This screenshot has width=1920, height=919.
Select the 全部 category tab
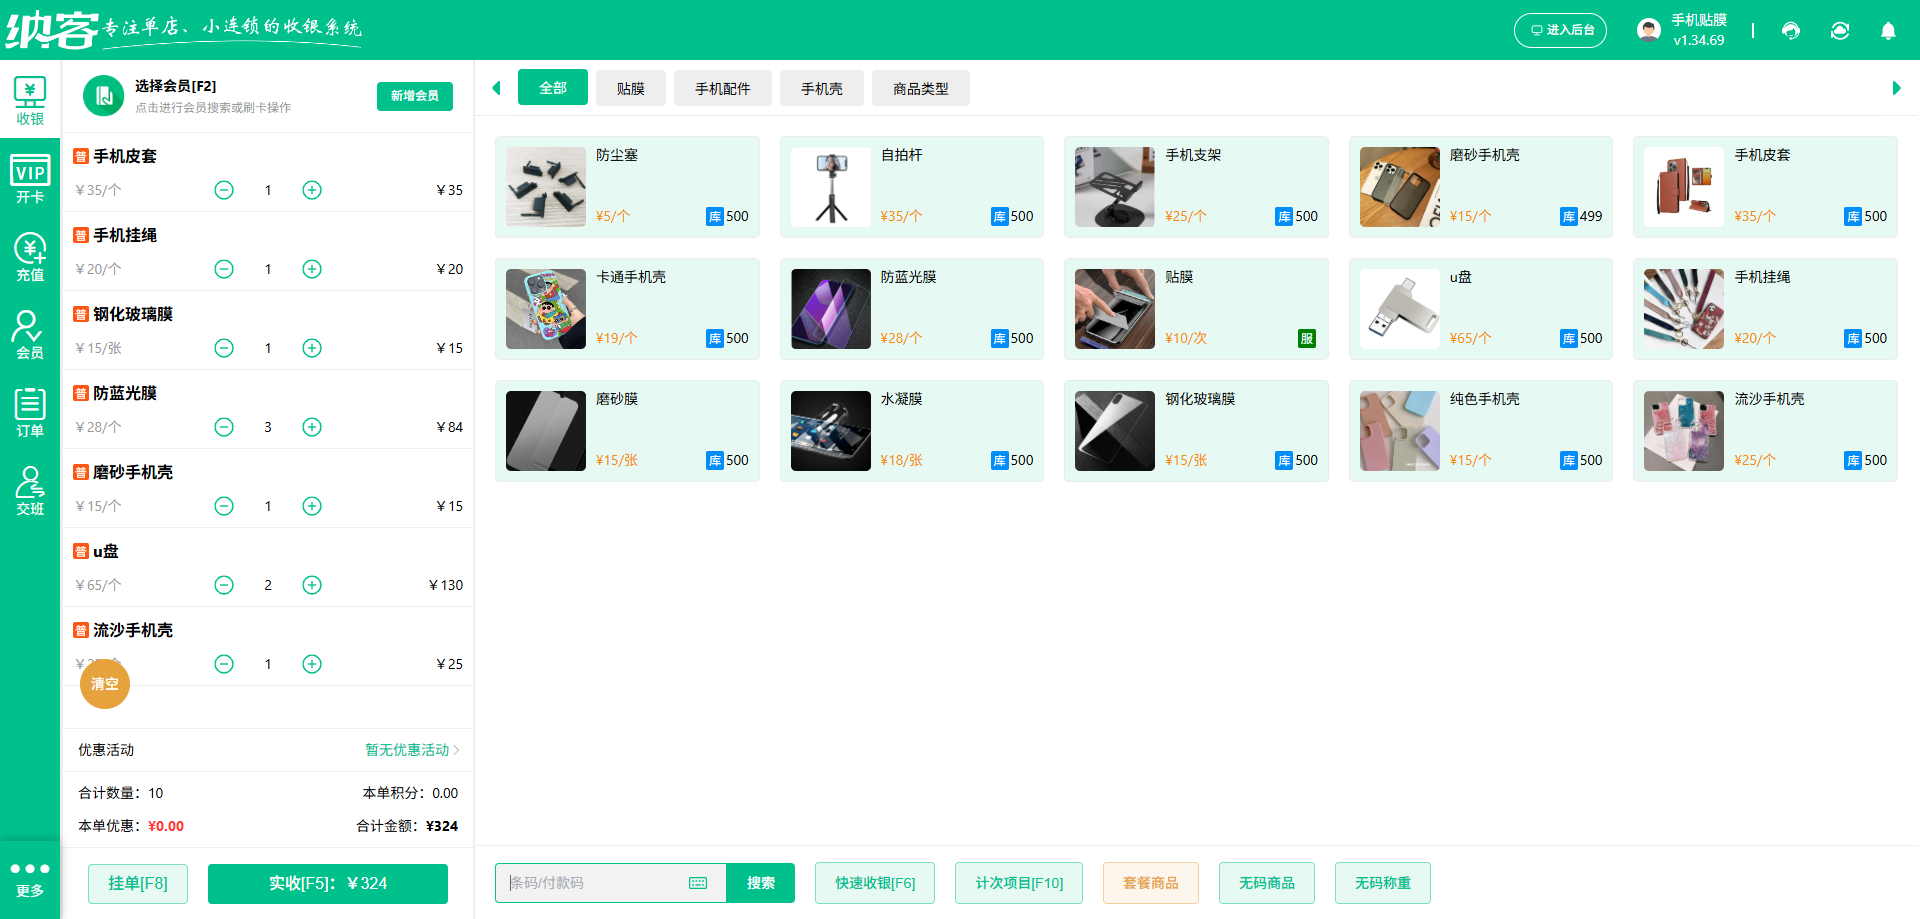pos(553,88)
